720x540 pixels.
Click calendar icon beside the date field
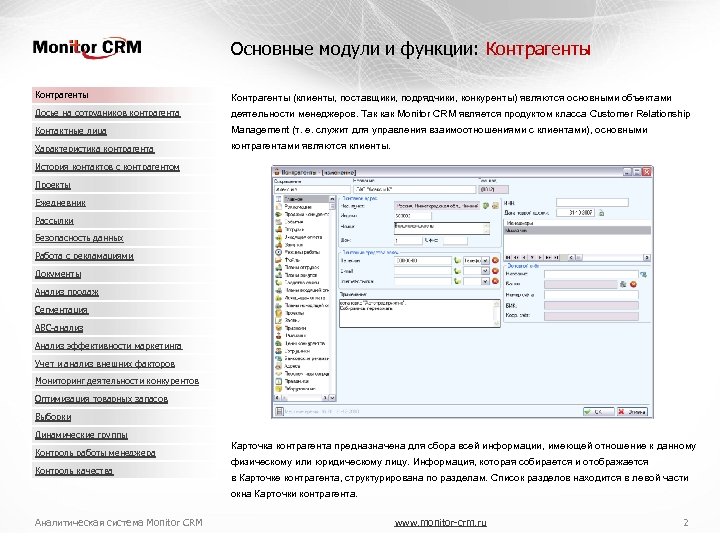[602, 213]
